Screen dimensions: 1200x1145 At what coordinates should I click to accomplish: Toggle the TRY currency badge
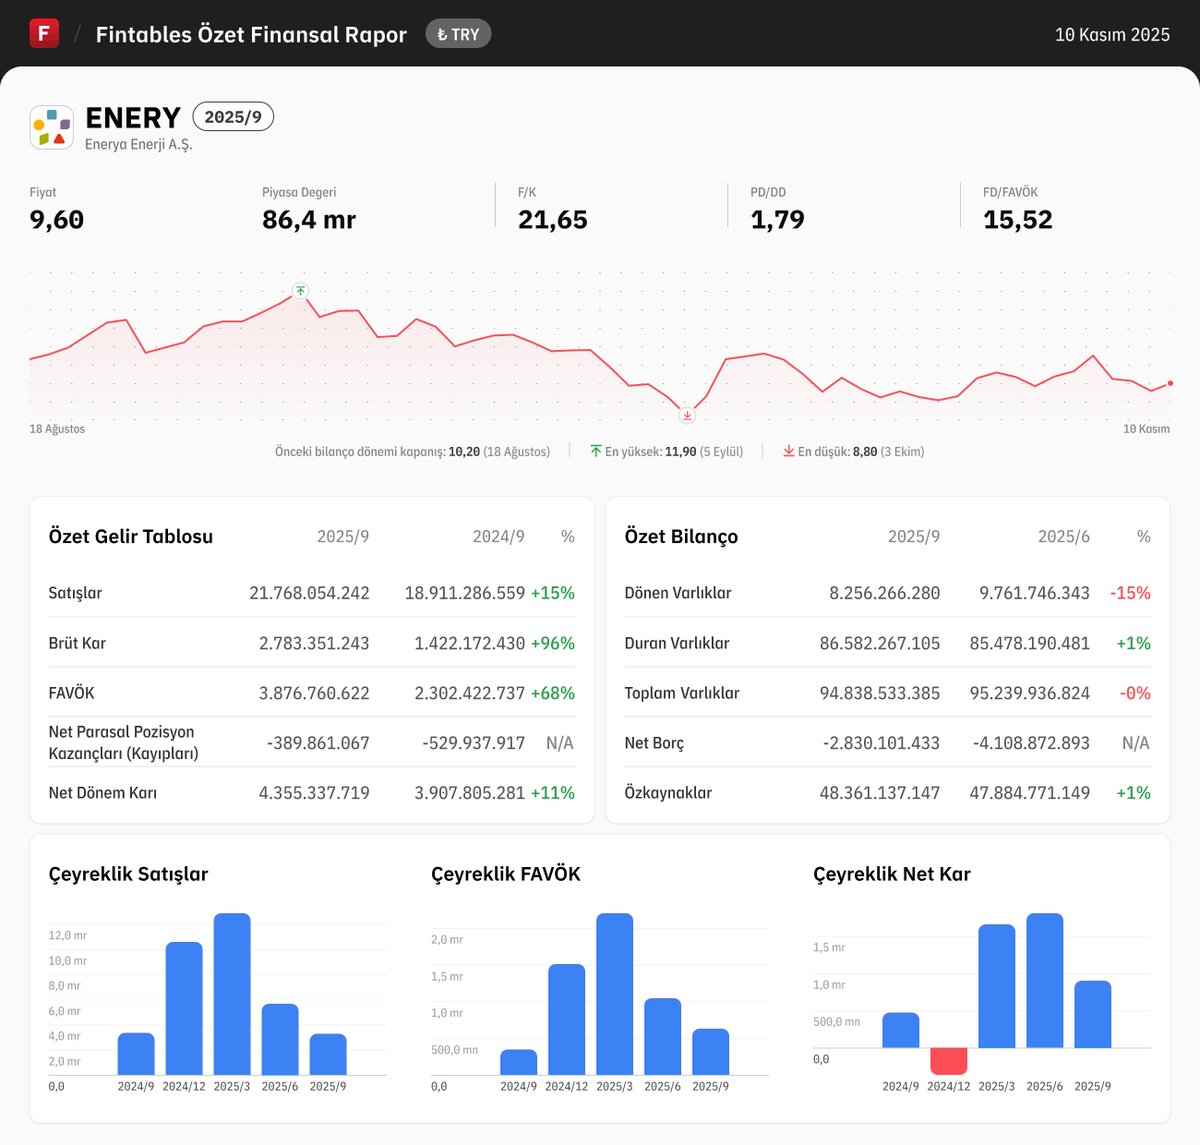tap(458, 33)
